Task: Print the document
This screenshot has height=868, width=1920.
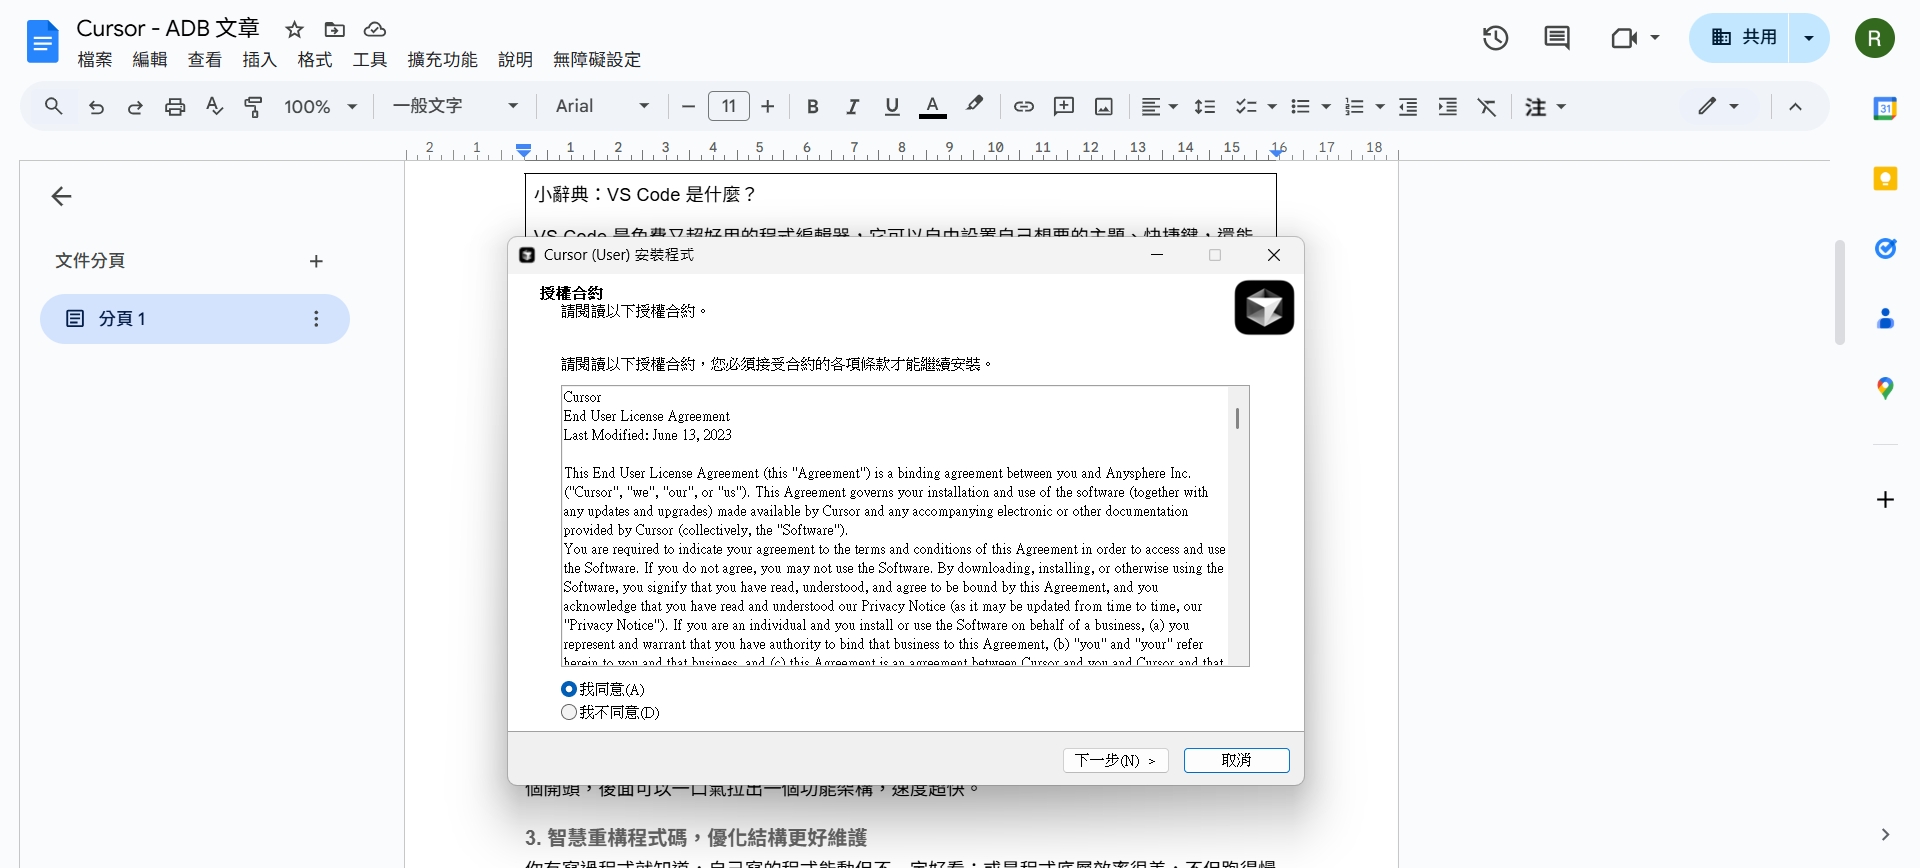Action: tap(175, 106)
